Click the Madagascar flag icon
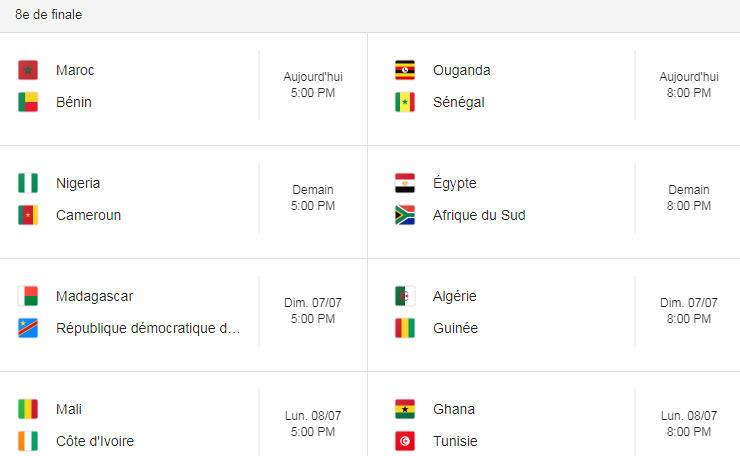Viewport: 740px width, 456px height. tap(28, 296)
